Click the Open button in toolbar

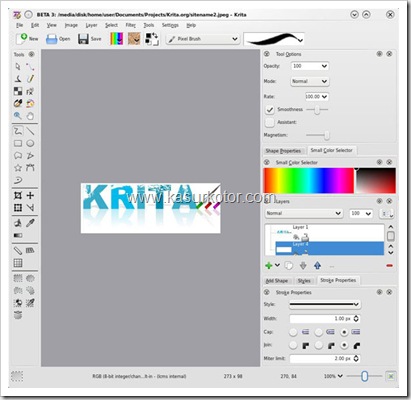[x=58, y=39]
